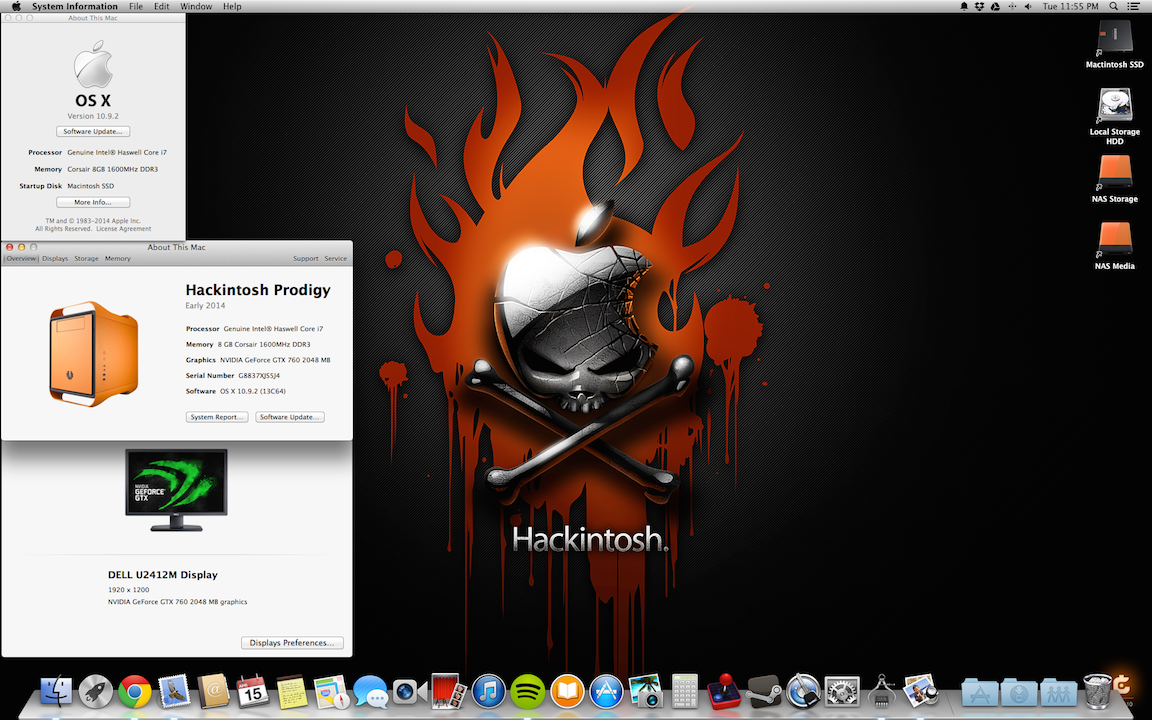The height and width of the screenshot is (720, 1152).
Task: Click the Version 10.9.2 text
Action: click(93, 116)
